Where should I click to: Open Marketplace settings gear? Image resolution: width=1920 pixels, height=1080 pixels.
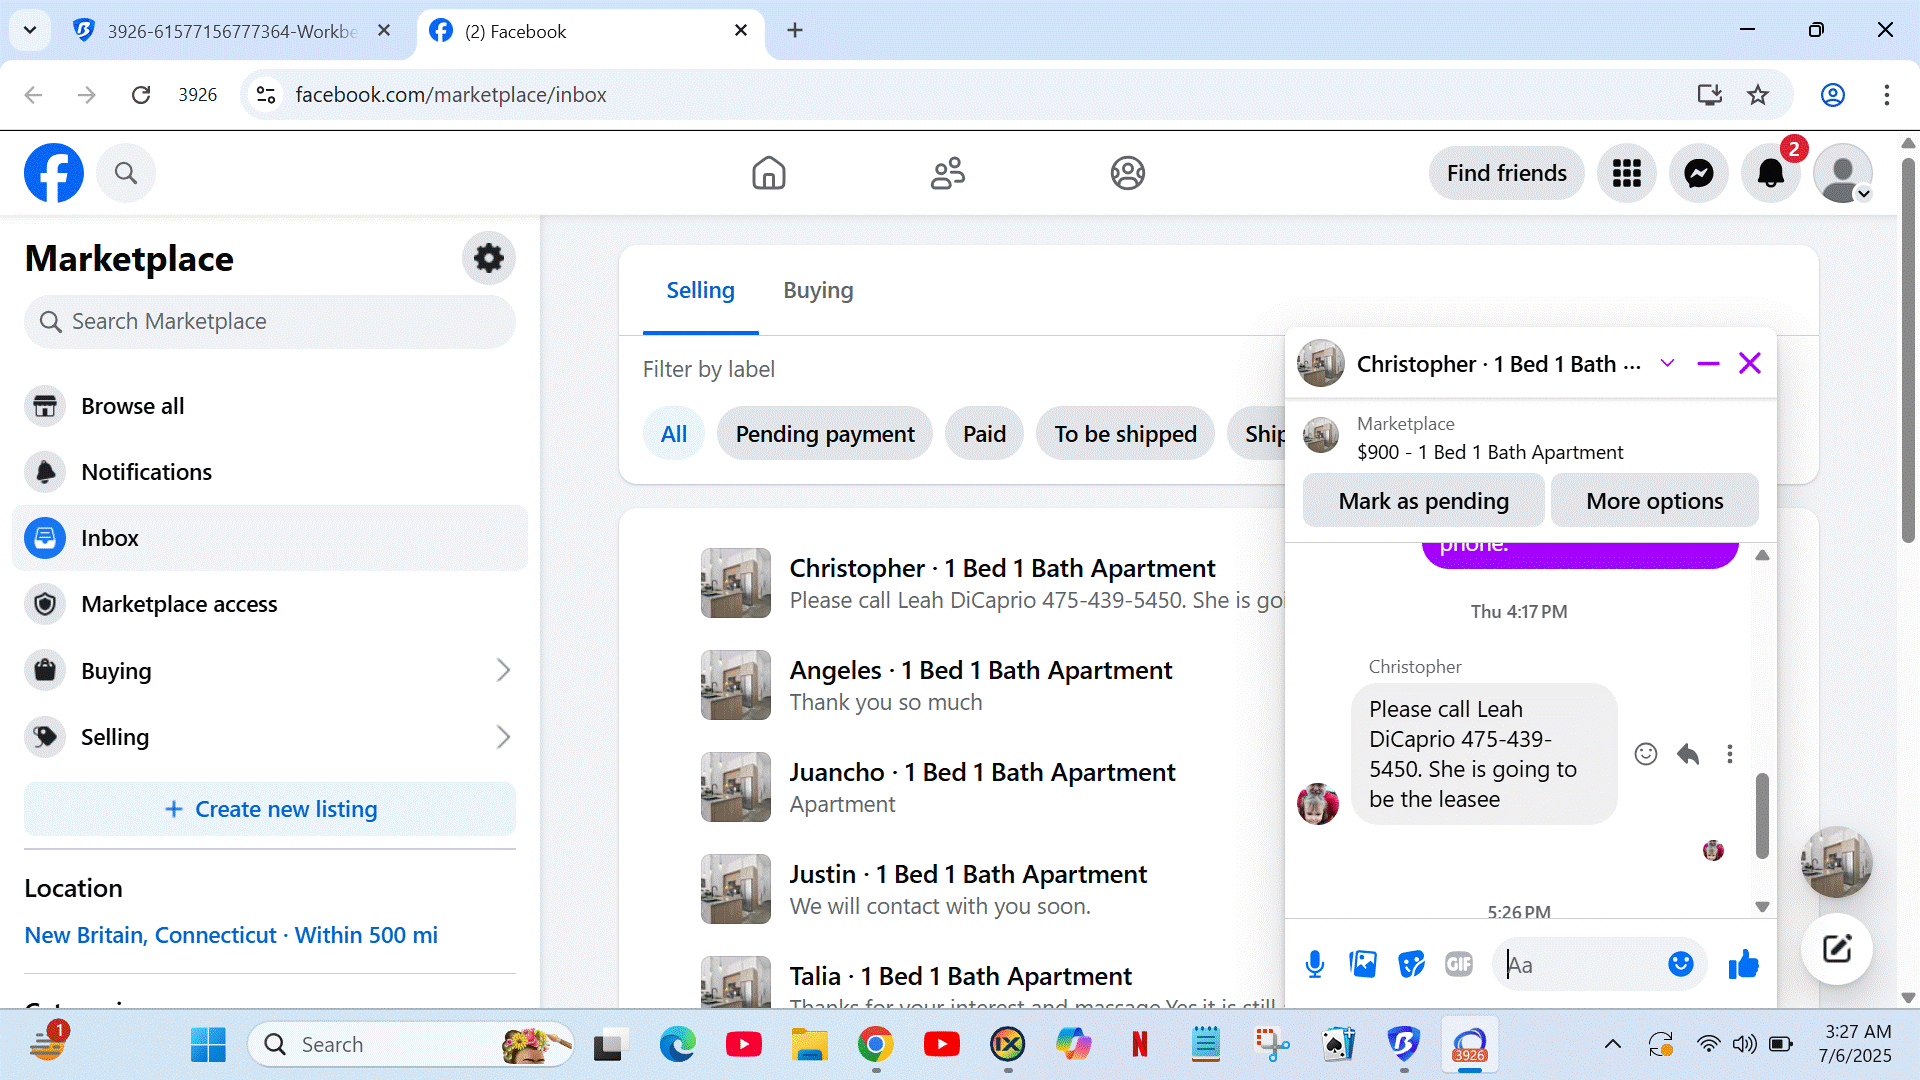coord(488,258)
